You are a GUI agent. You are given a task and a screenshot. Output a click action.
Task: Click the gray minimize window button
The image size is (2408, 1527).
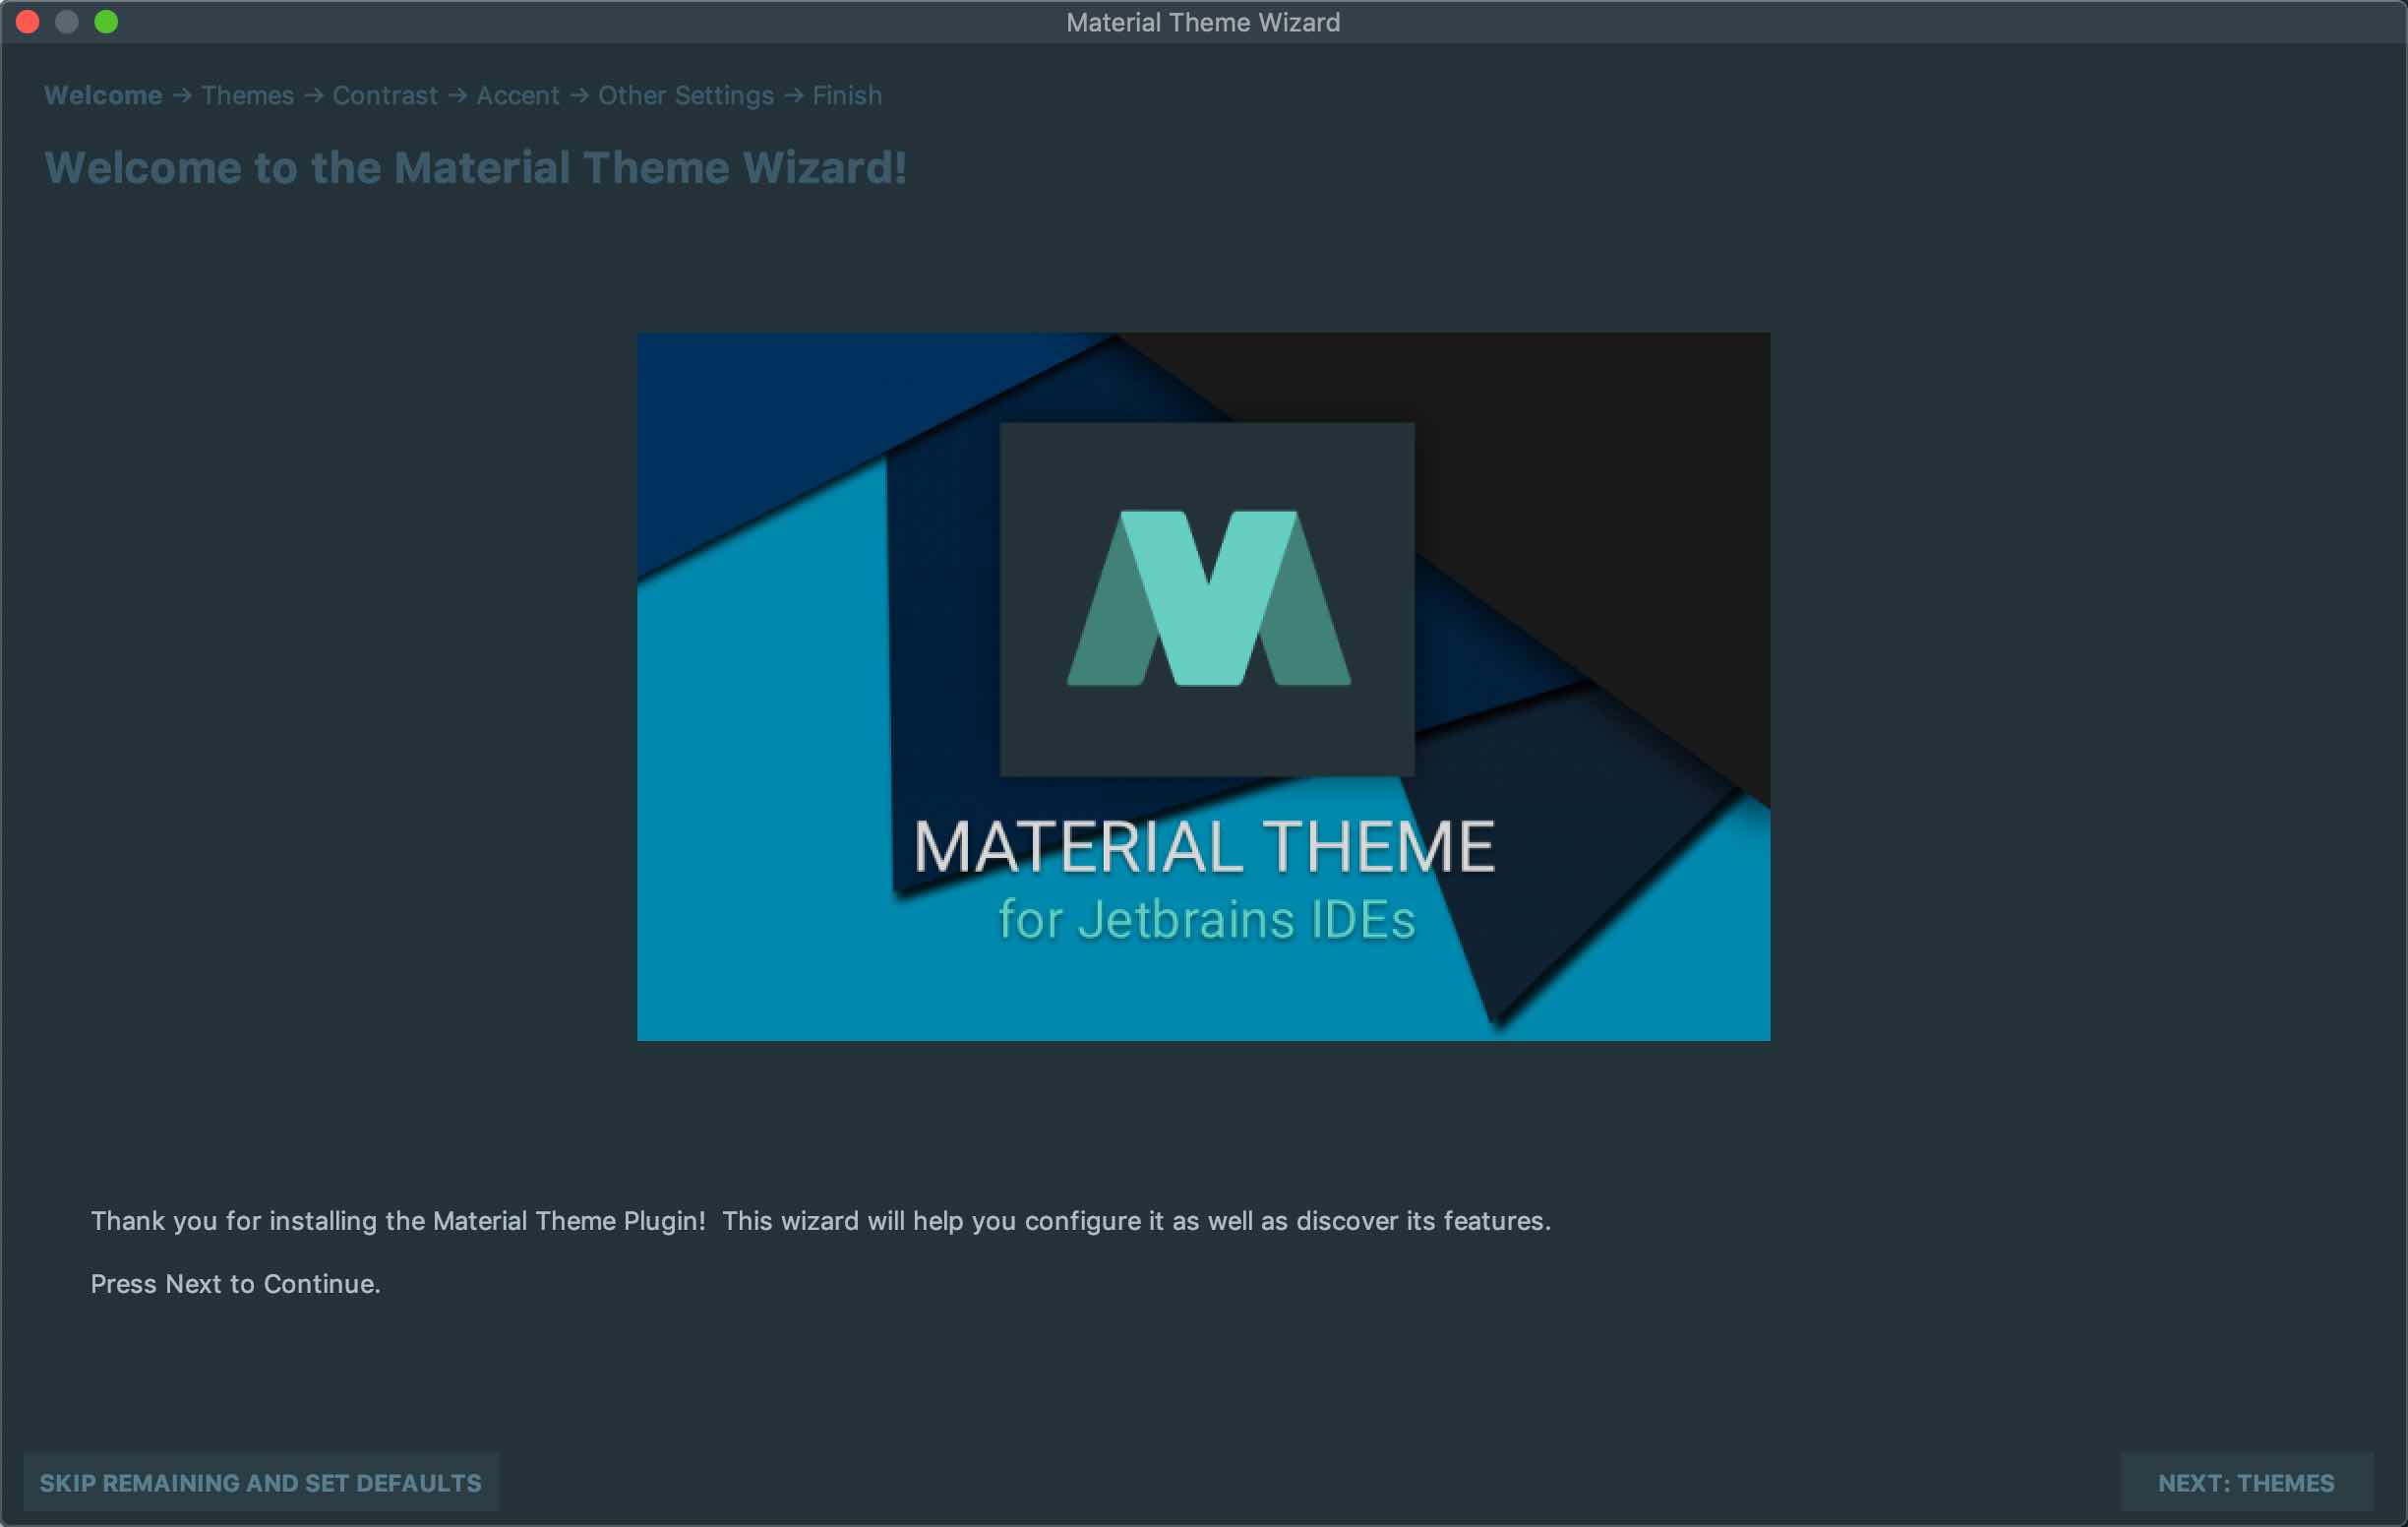67,22
